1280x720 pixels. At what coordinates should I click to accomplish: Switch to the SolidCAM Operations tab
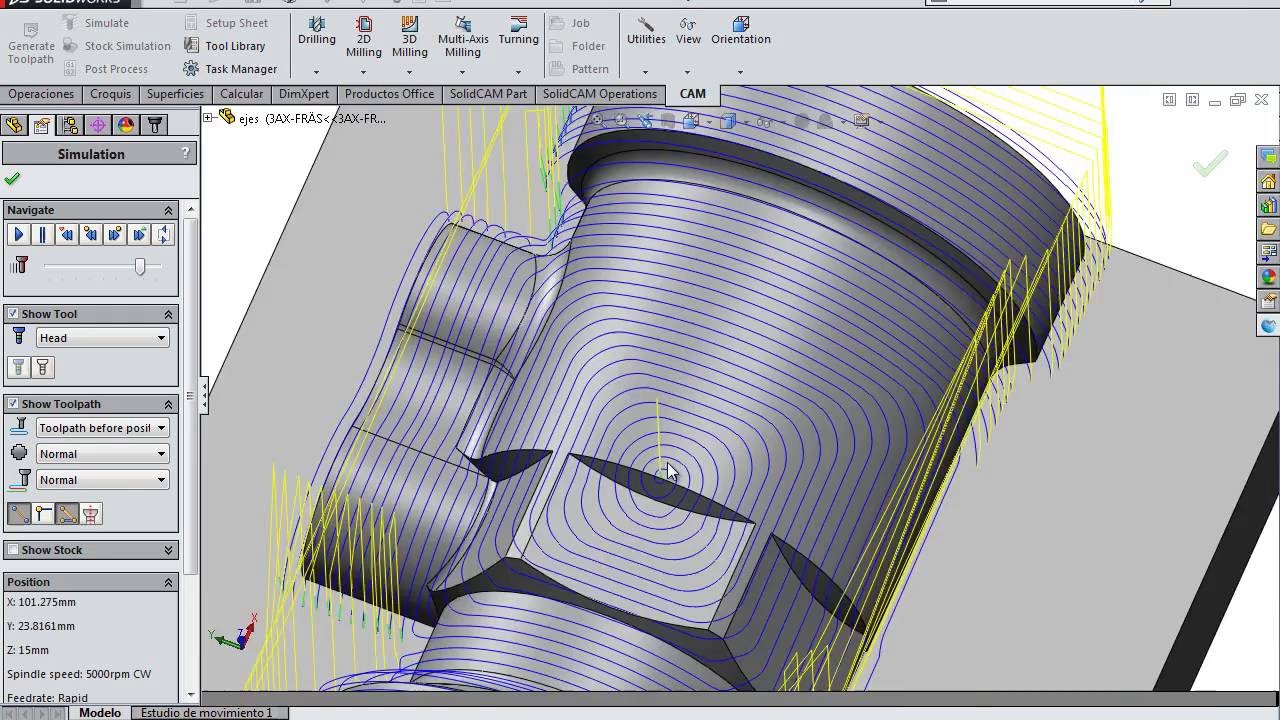coord(600,94)
